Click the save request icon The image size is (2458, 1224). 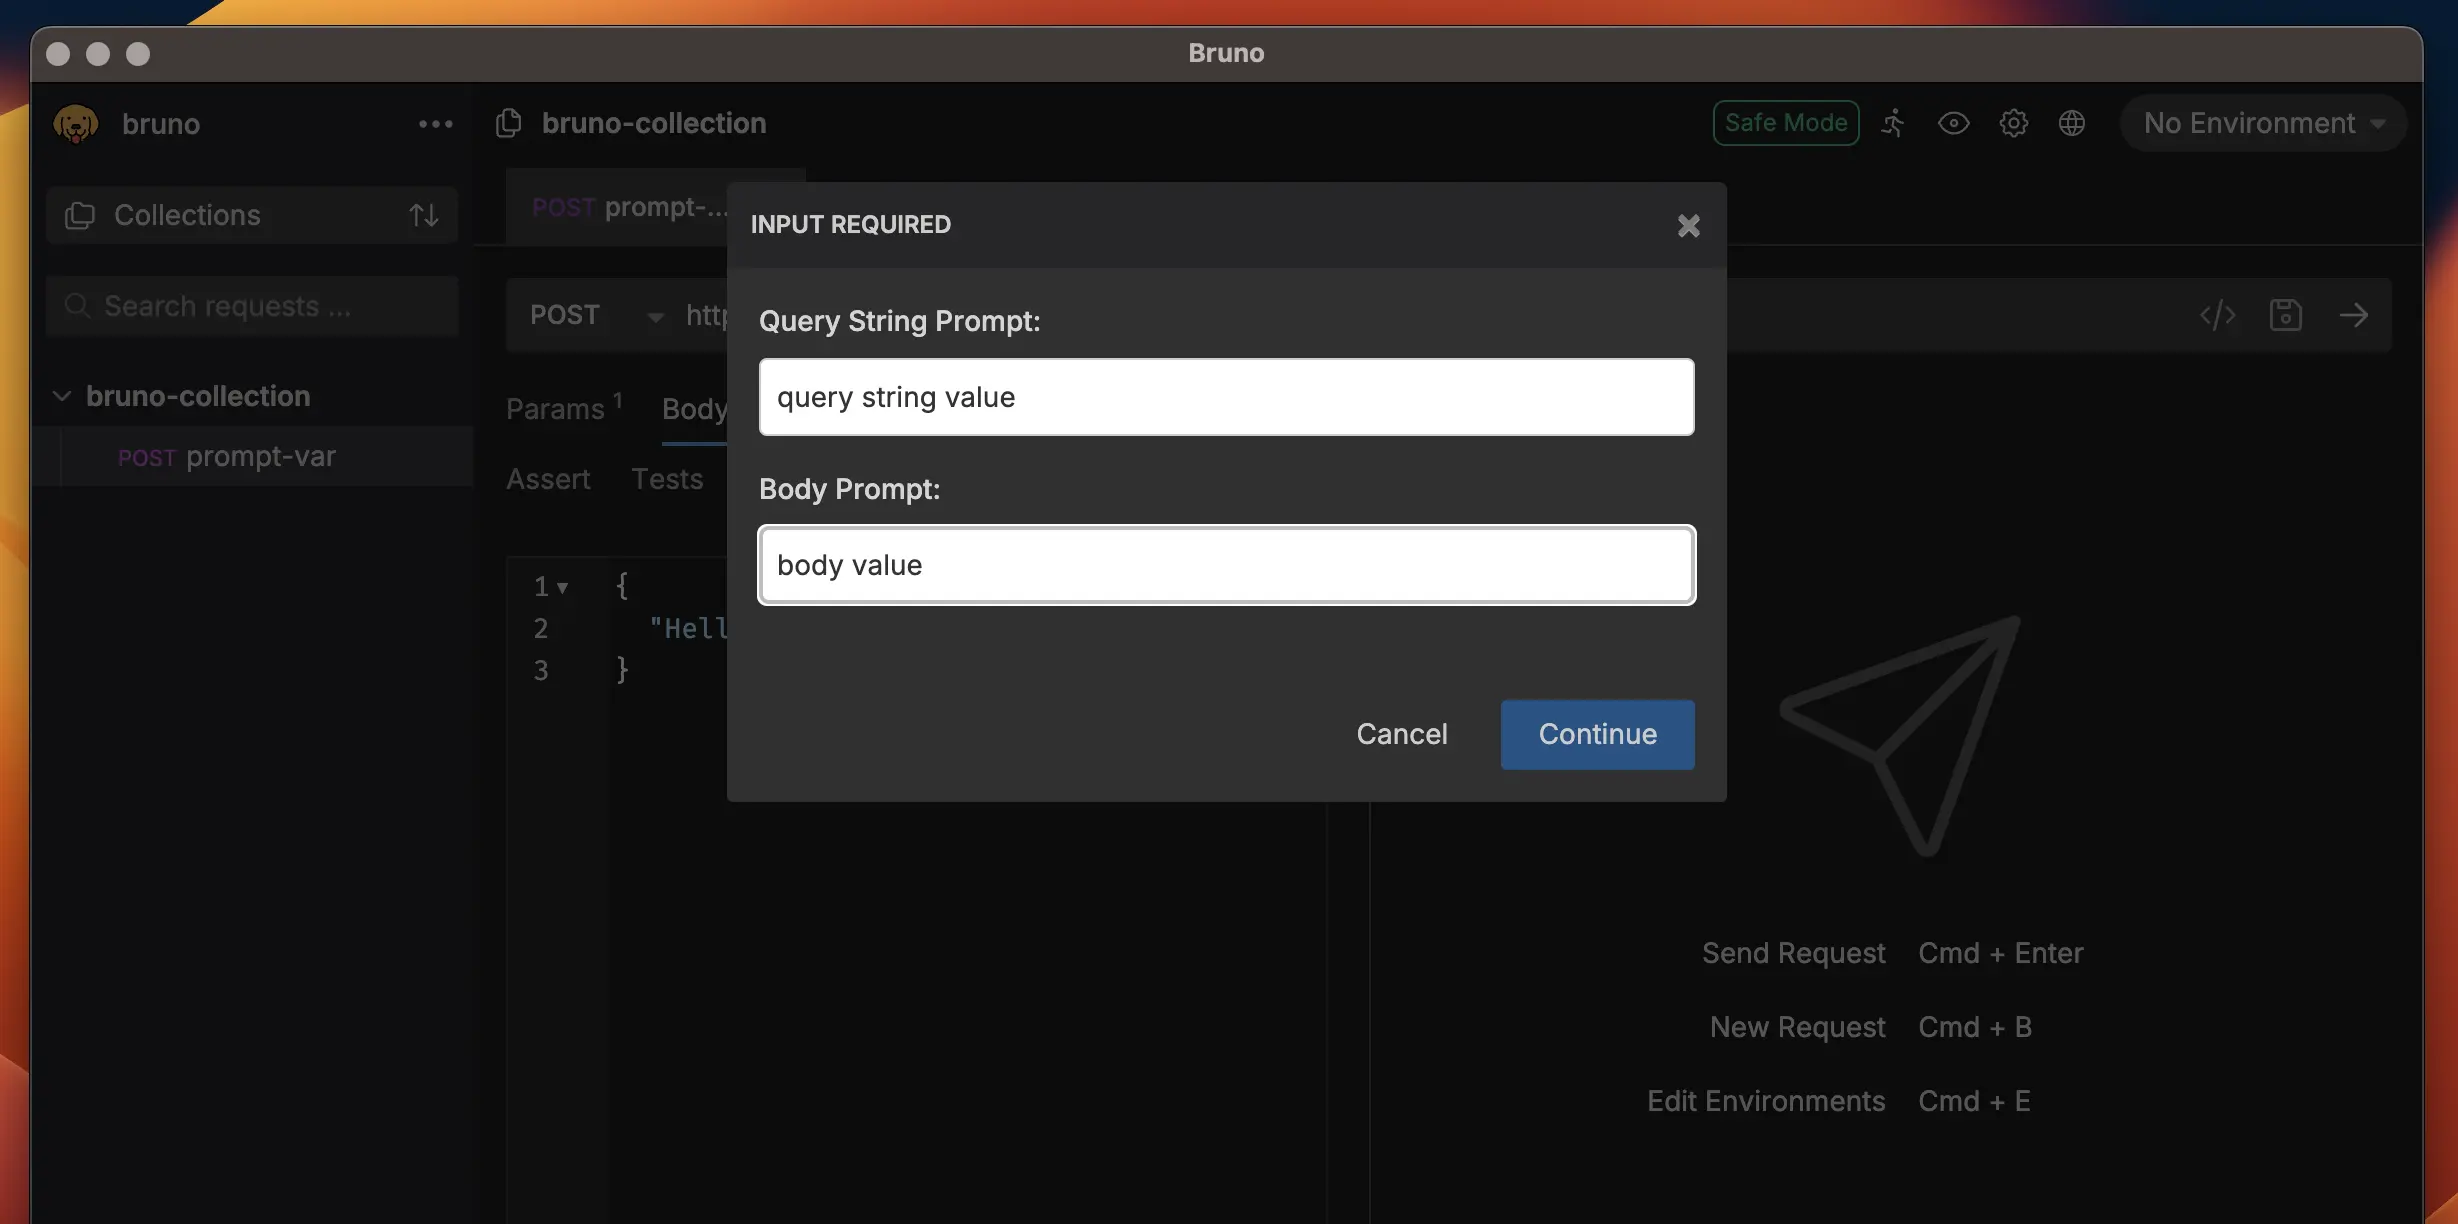2285,315
